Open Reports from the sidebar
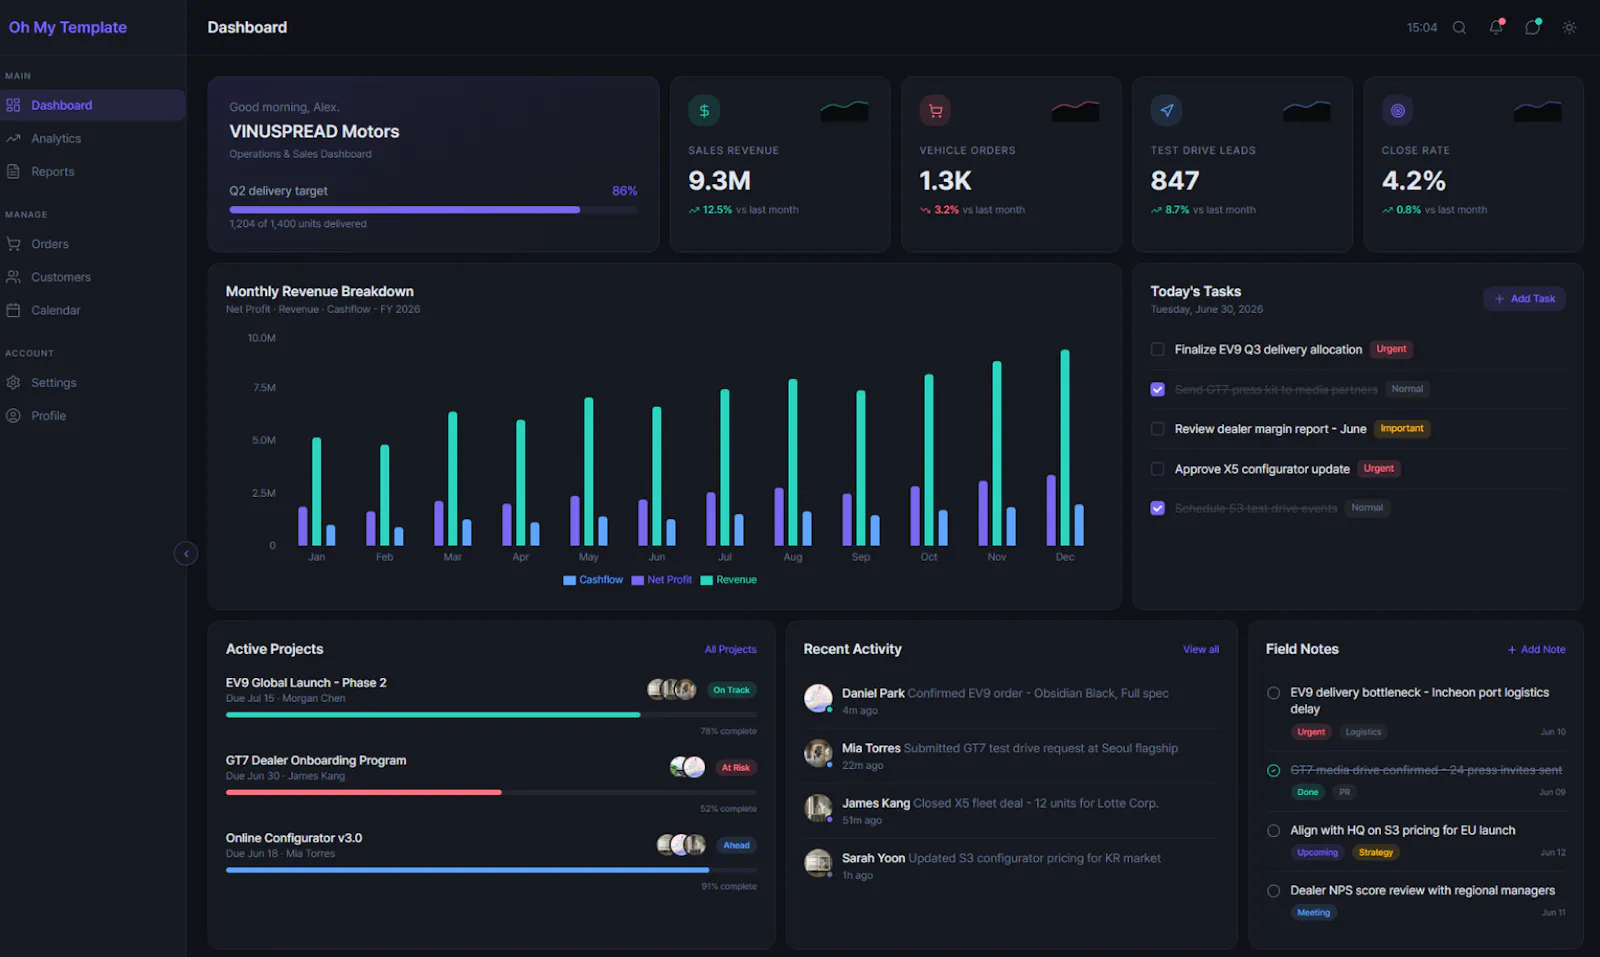This screenshot has width=1600, height=957. point(93,171)
